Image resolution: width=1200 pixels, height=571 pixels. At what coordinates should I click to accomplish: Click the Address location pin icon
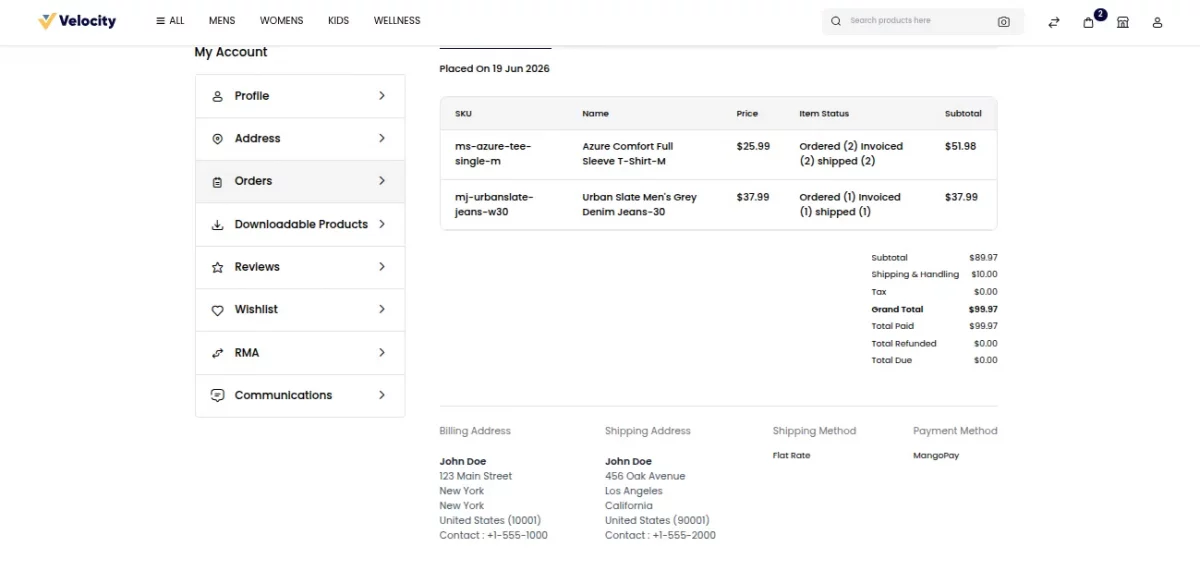tap(217, 139)
